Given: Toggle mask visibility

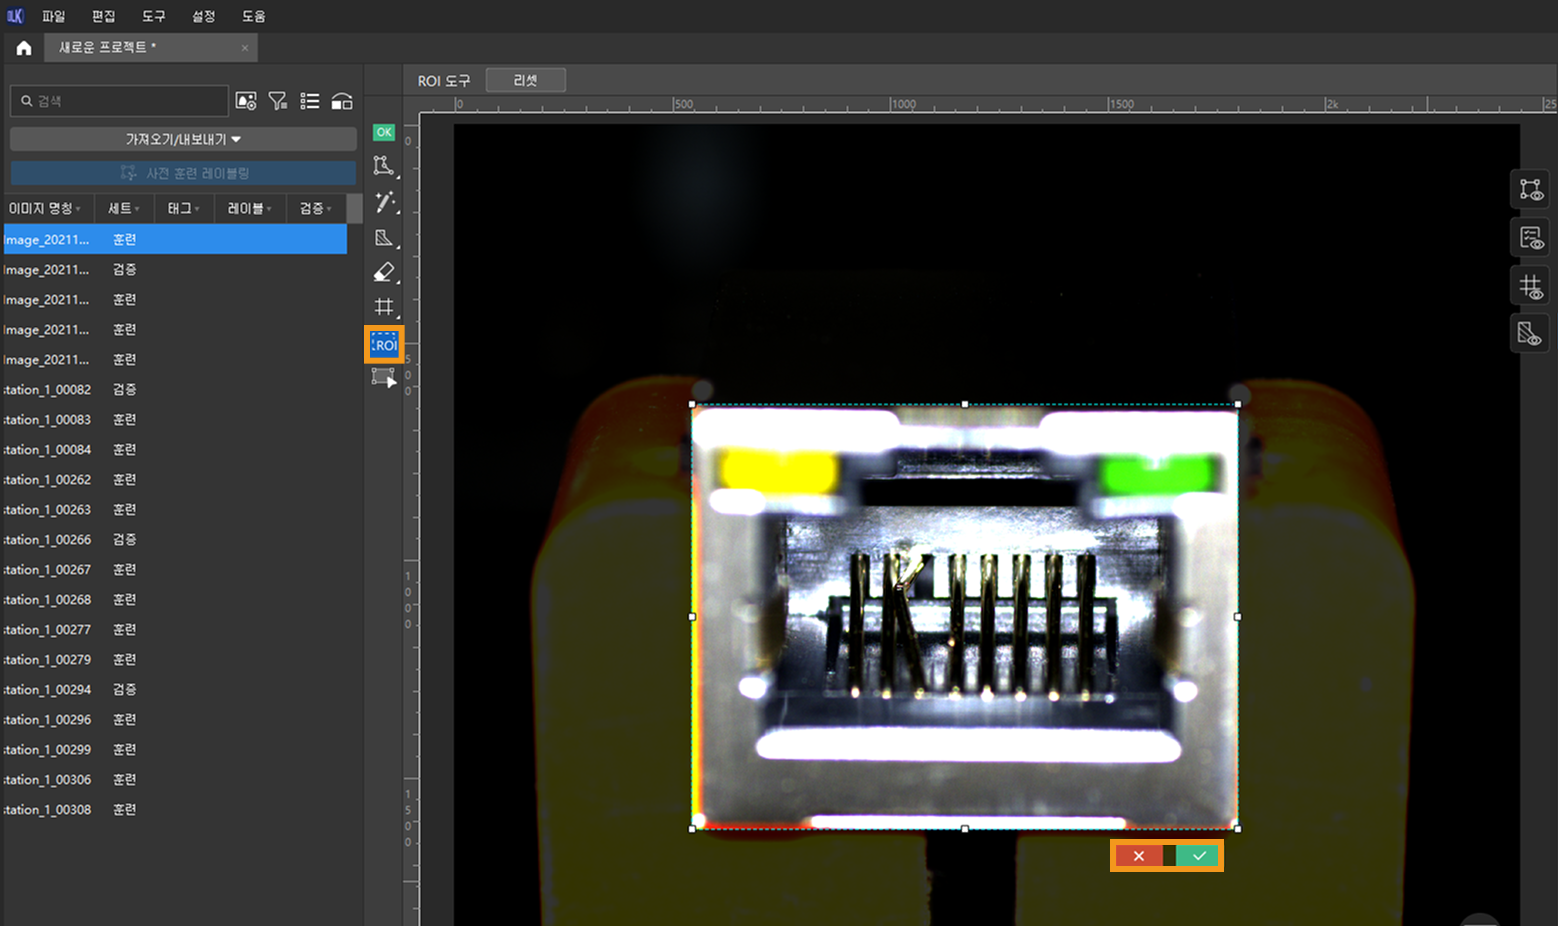Looking at the screenshot, I should point(1531,334).
